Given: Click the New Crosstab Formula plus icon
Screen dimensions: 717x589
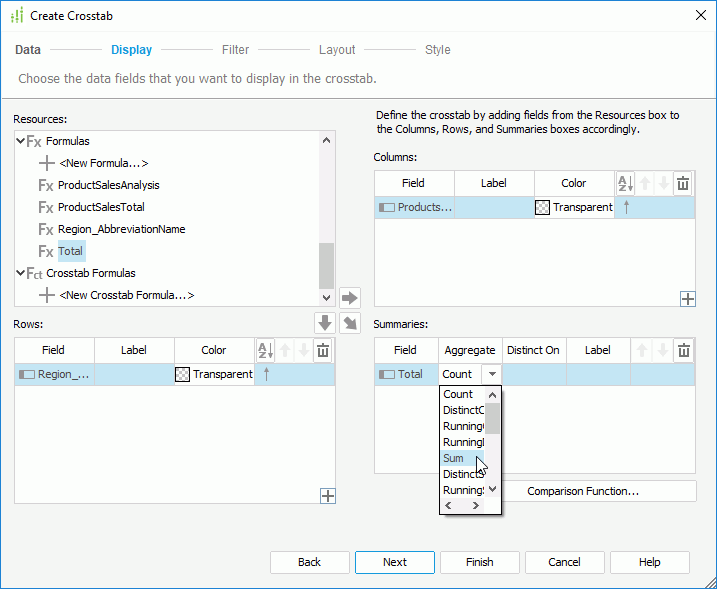Looking at the screenshot, I should click(x=47, y=295).
